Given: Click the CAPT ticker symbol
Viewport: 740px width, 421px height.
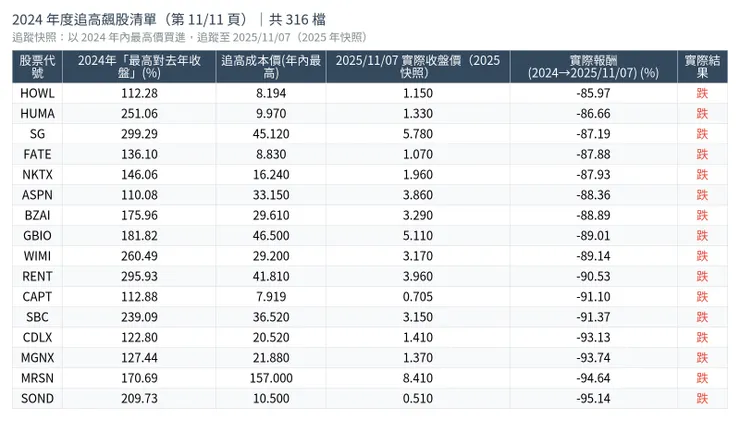Looking at the screenshot, I should click(37, 297).
